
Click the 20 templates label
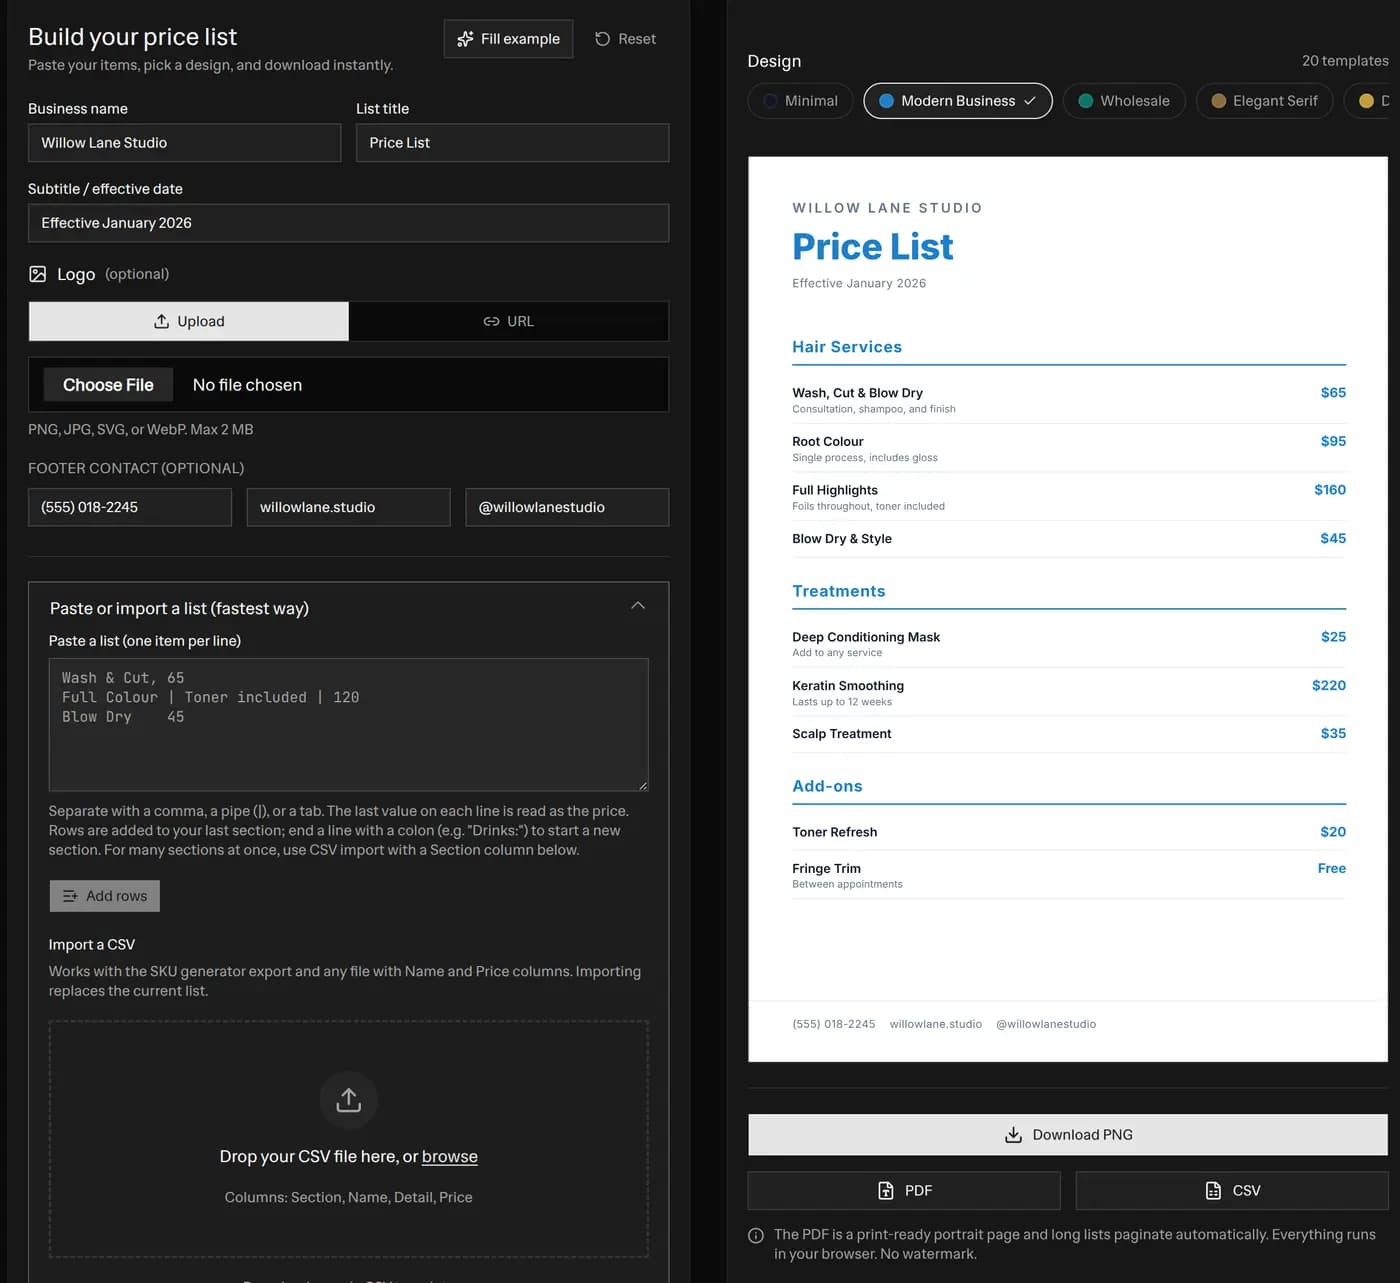coord(1345,61)
